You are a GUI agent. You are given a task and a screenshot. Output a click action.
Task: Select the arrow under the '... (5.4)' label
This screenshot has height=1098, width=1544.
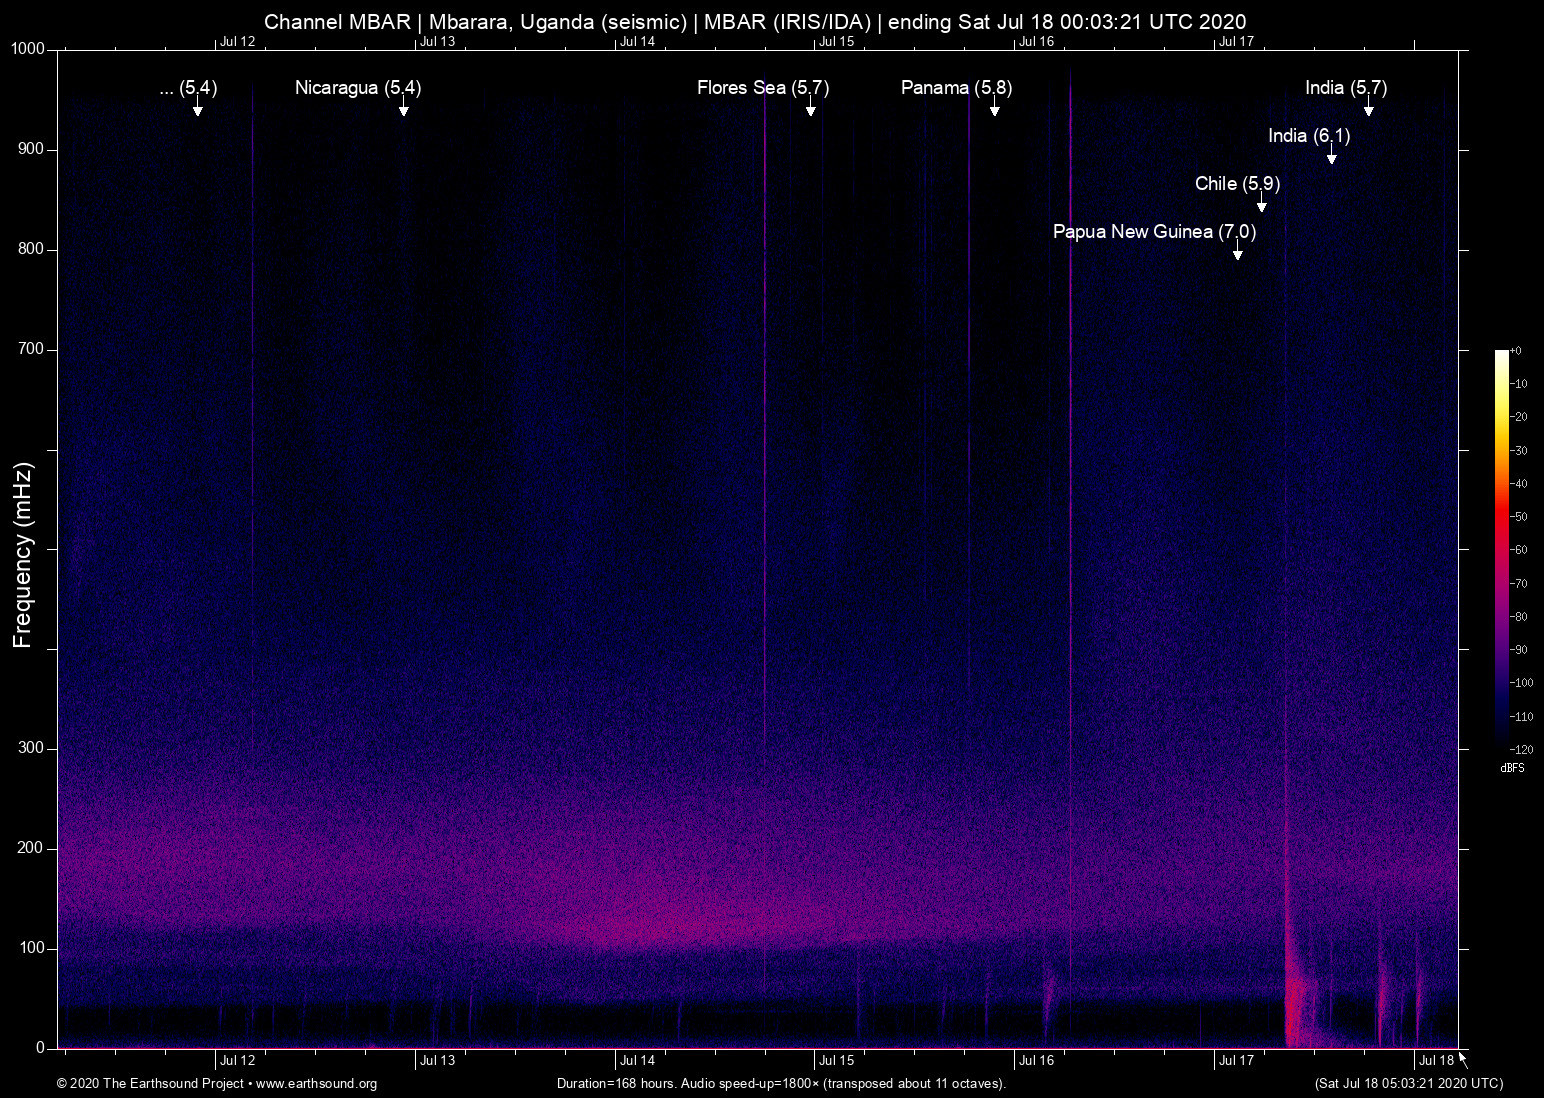tap(198, 109)
